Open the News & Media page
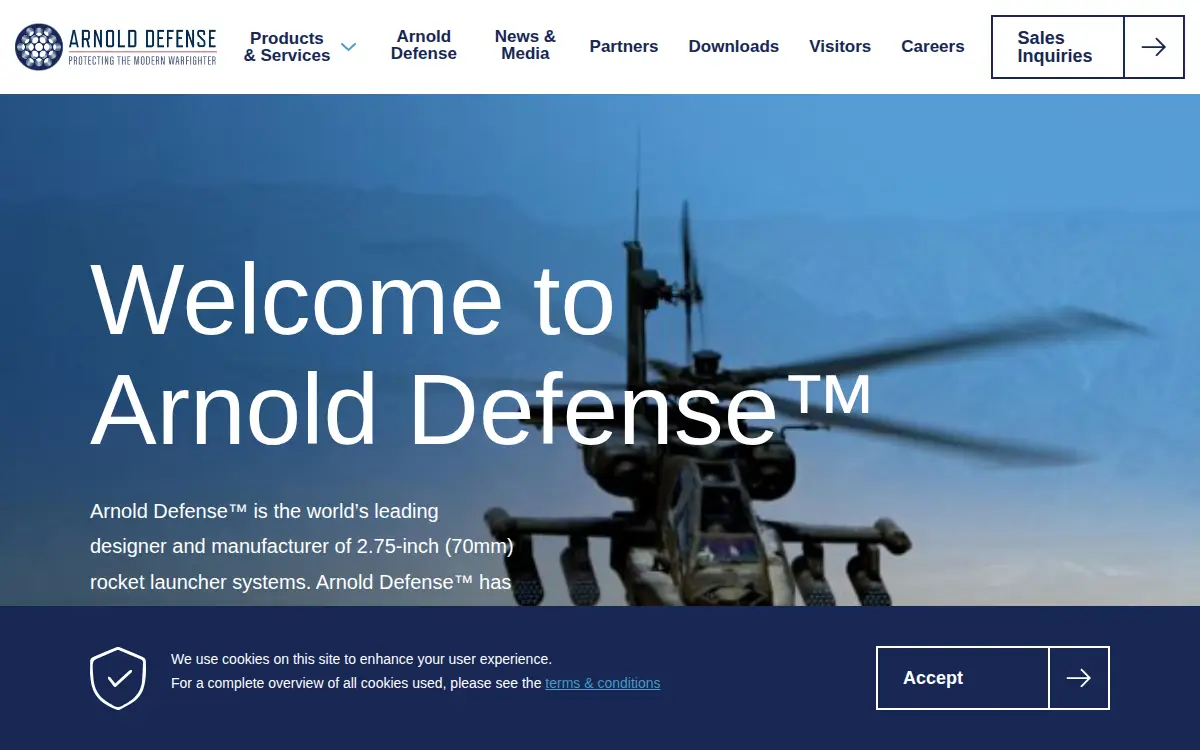Screen dimensions: 1200x750 coord(525,45)
